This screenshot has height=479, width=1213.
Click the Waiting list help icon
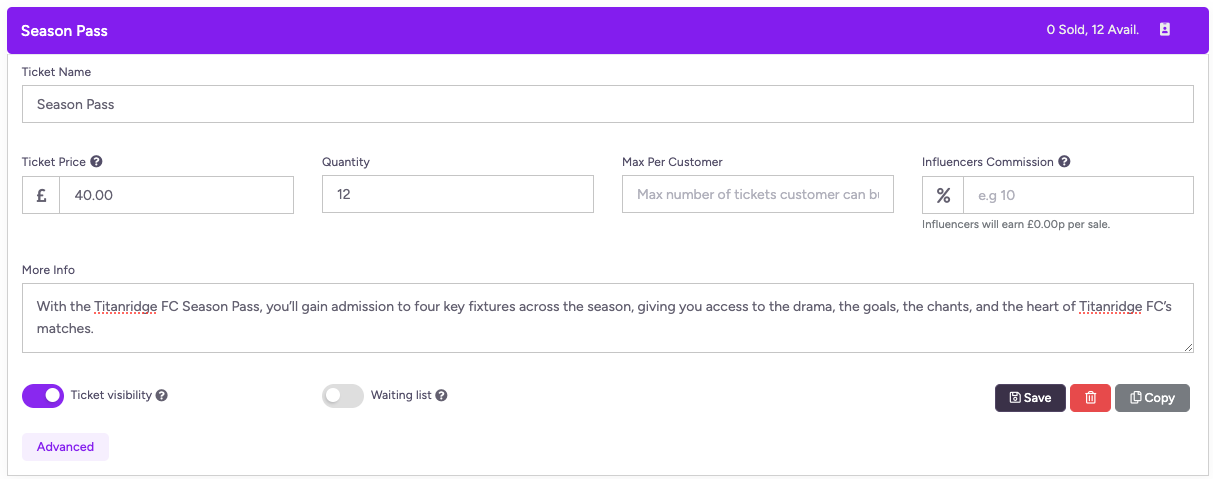pos(441,396)
